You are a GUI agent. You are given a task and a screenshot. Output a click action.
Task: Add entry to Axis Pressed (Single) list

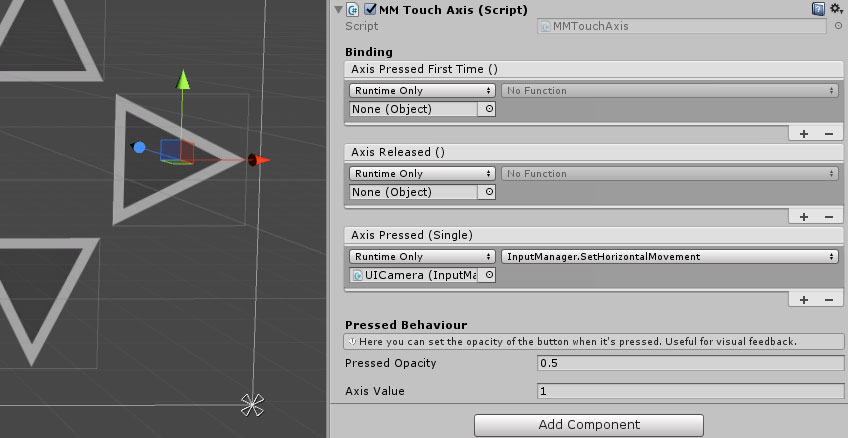click(x=804, y=299)
